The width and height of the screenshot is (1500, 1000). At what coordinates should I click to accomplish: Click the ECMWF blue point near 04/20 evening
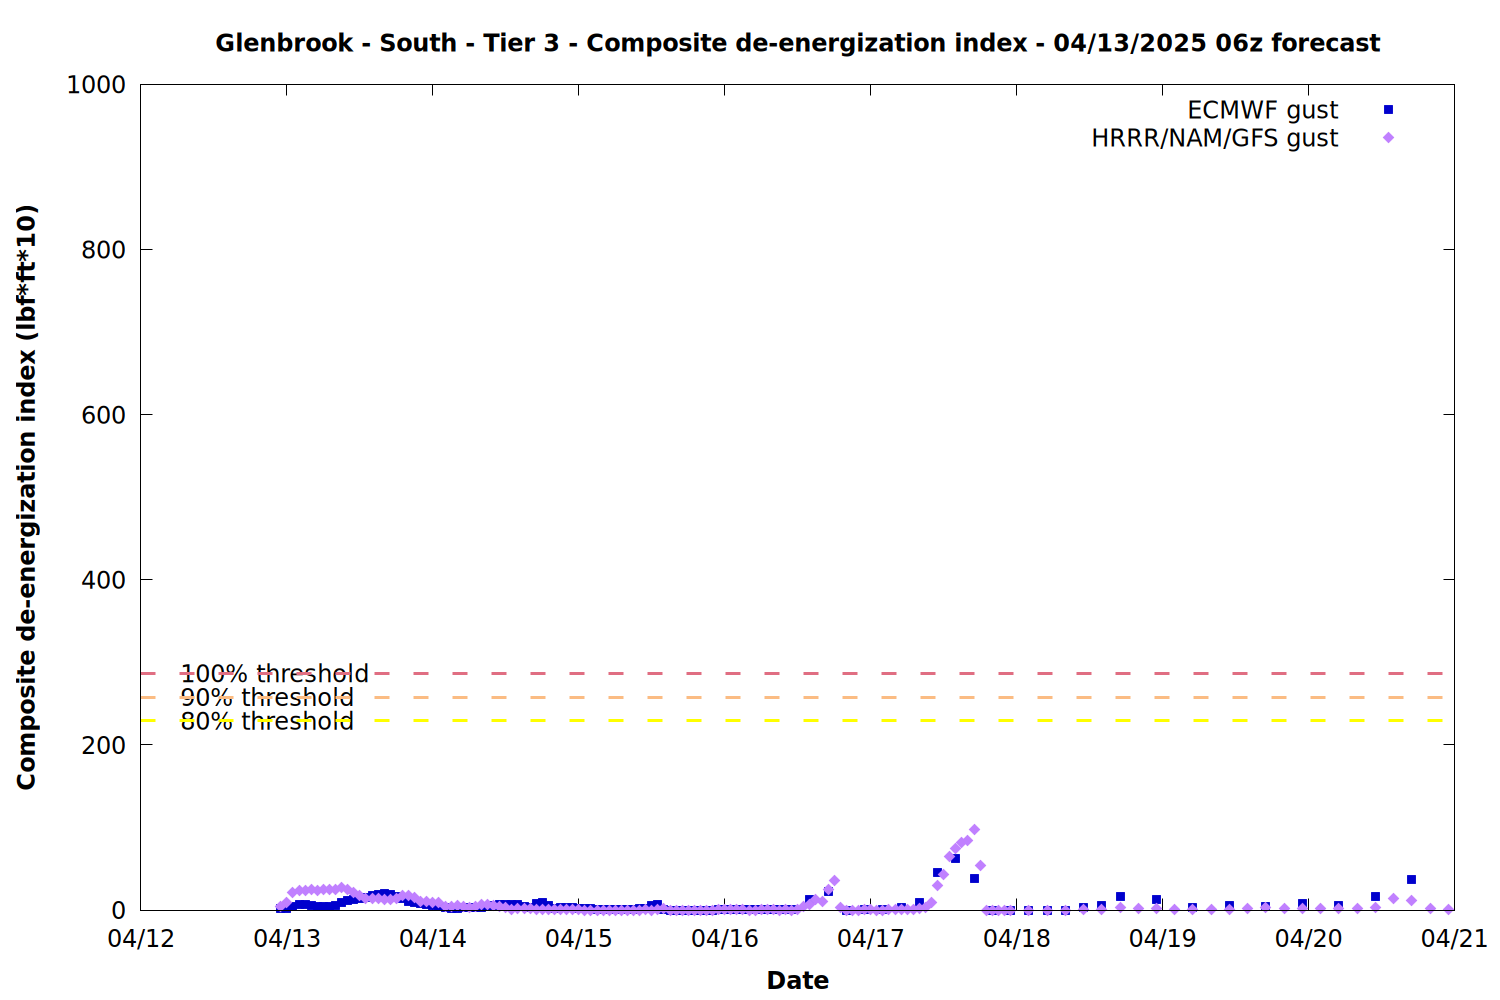1411,880
